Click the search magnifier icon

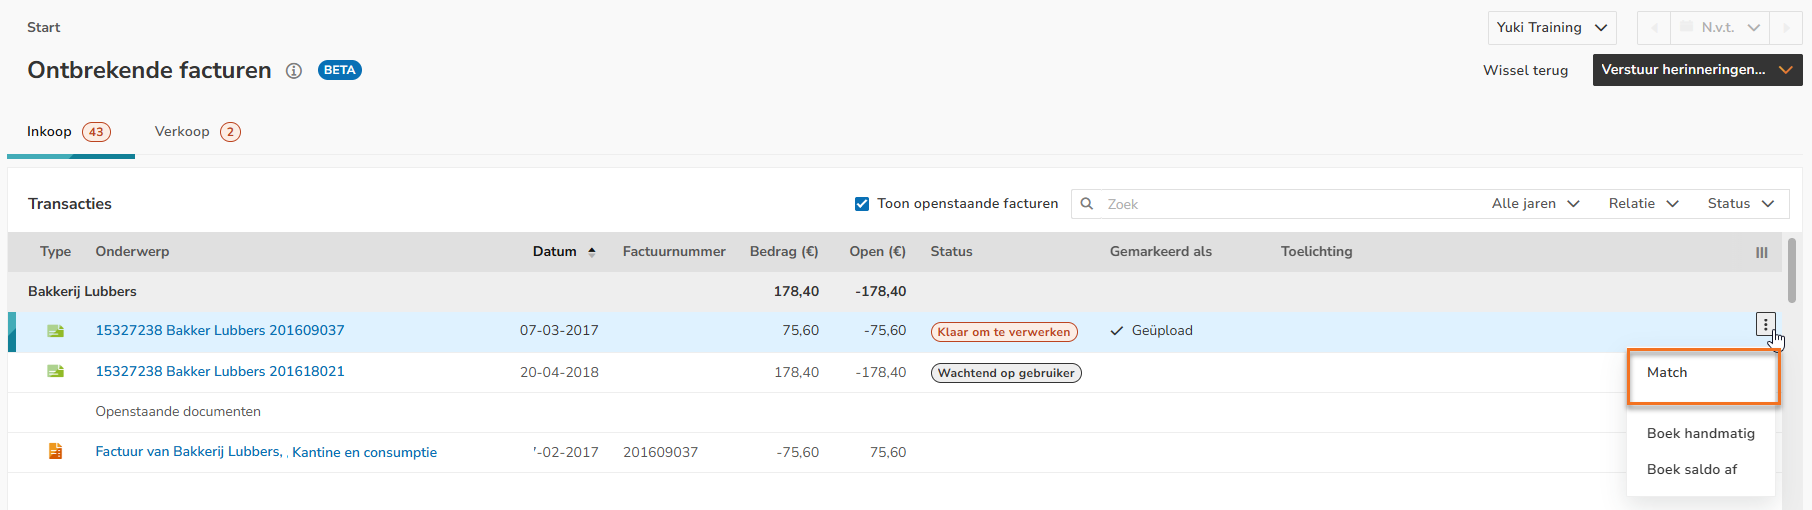[1087, 204]
